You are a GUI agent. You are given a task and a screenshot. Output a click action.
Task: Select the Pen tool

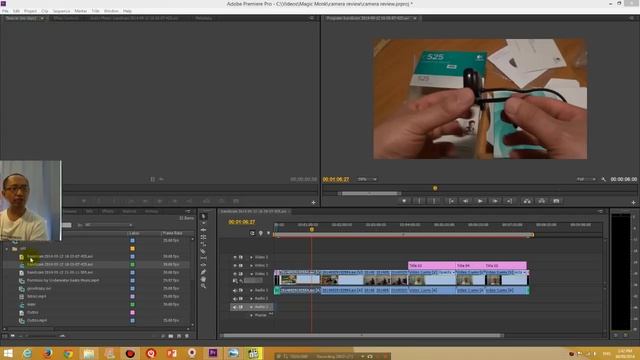203,272
